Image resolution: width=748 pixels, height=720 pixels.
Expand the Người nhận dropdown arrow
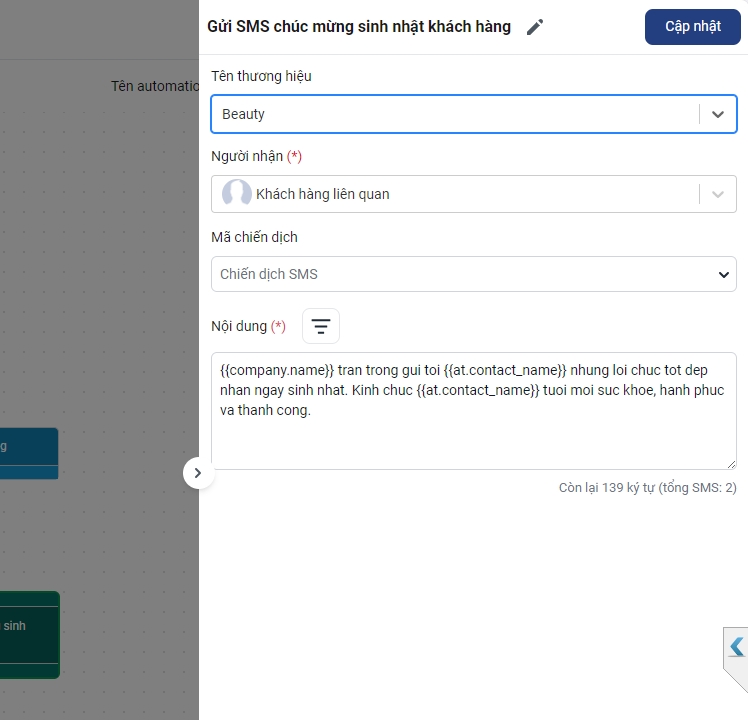click(717, 194)
